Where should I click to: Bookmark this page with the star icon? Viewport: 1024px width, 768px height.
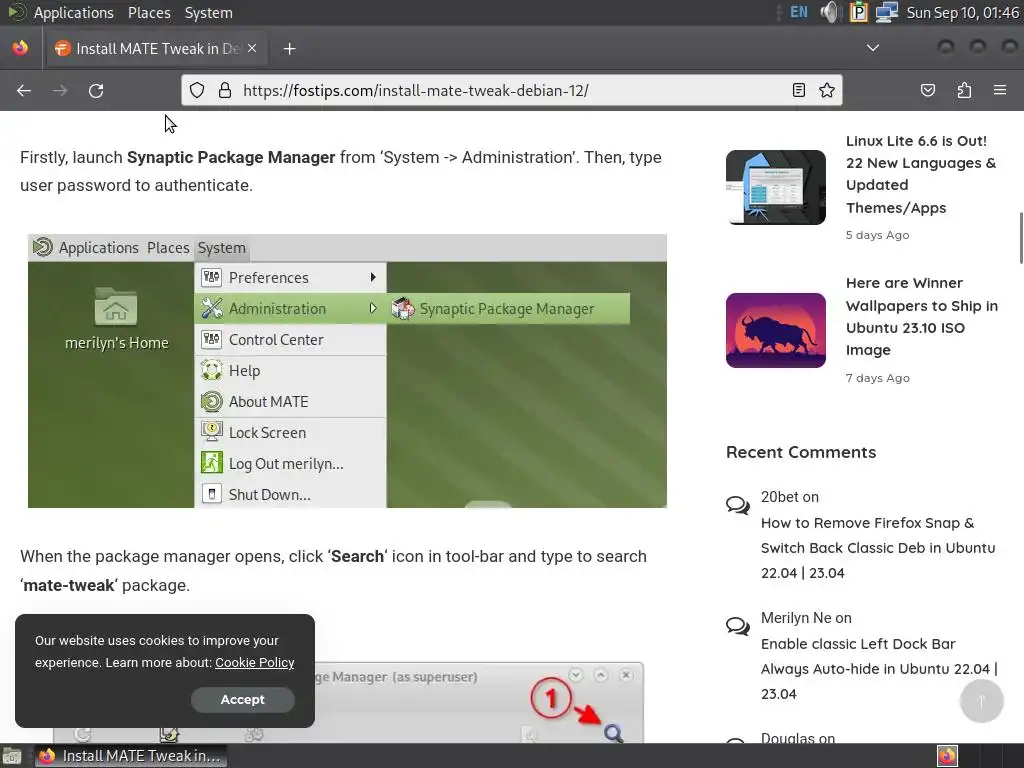click(827, 90)
